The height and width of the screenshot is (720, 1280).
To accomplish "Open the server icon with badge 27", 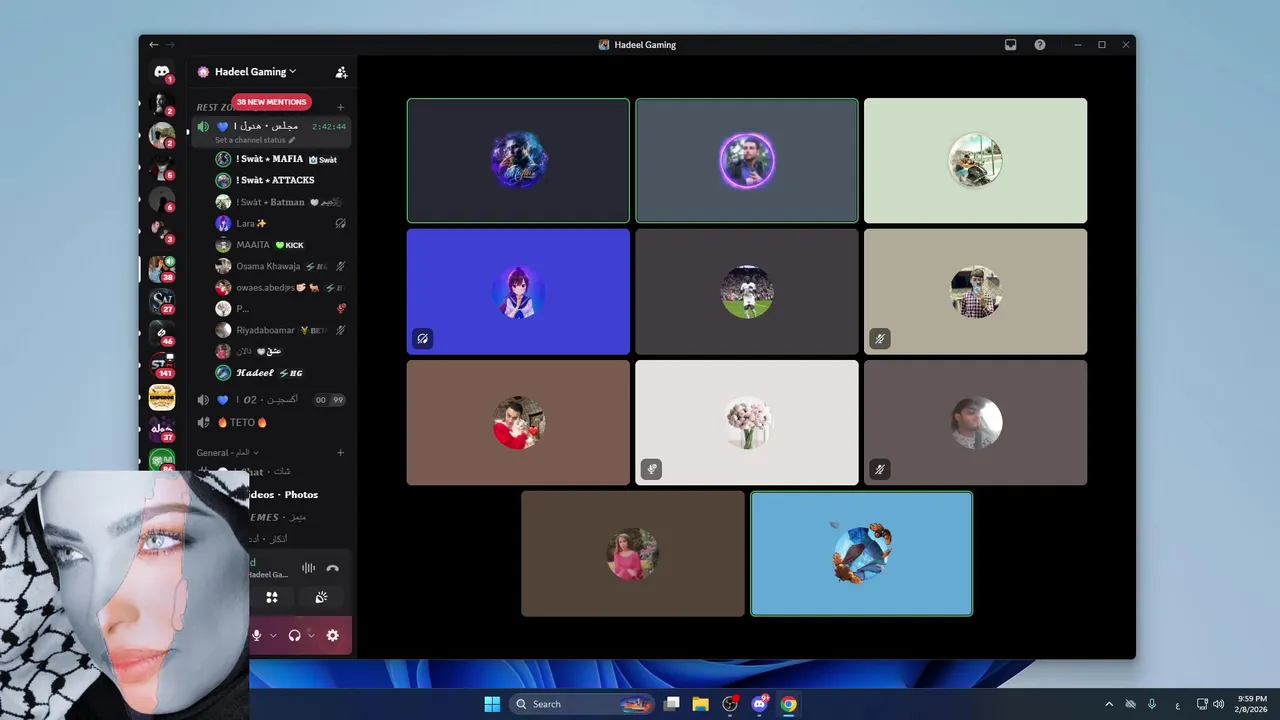I will click(x=161, y=301).
